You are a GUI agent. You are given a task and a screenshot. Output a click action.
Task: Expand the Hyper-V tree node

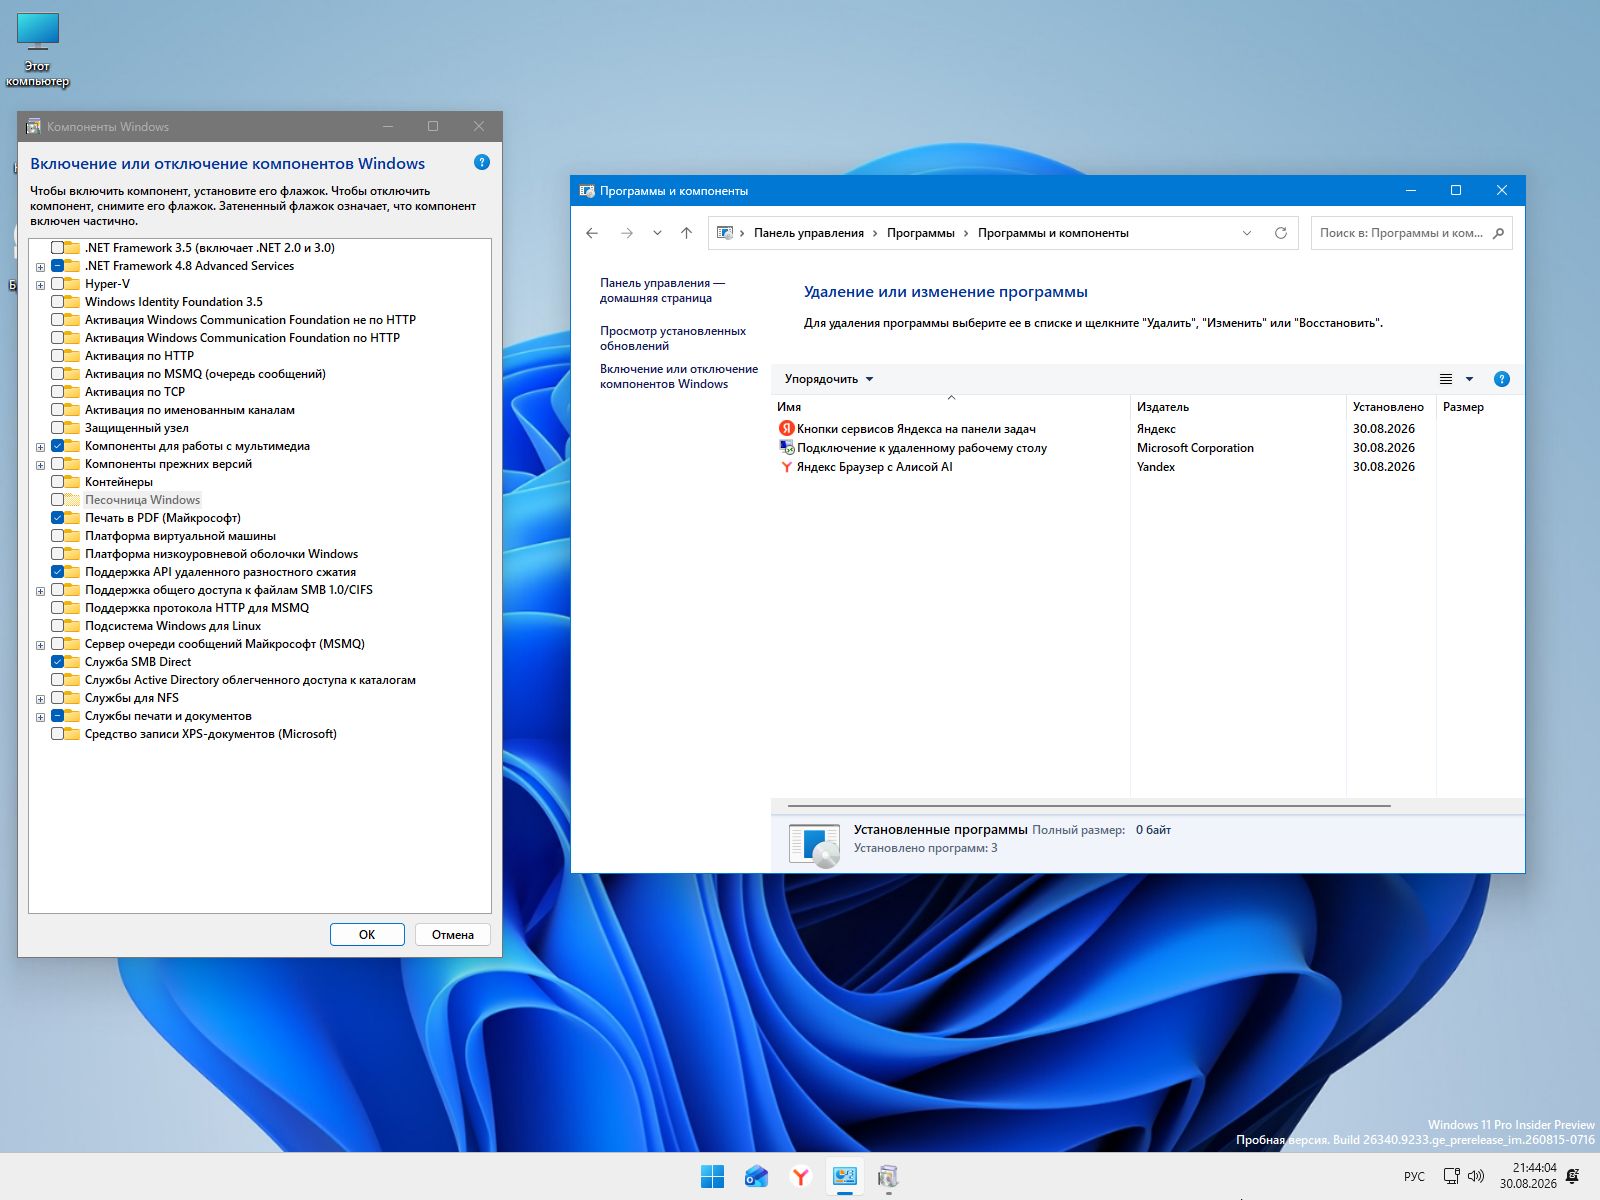(40, 285)
